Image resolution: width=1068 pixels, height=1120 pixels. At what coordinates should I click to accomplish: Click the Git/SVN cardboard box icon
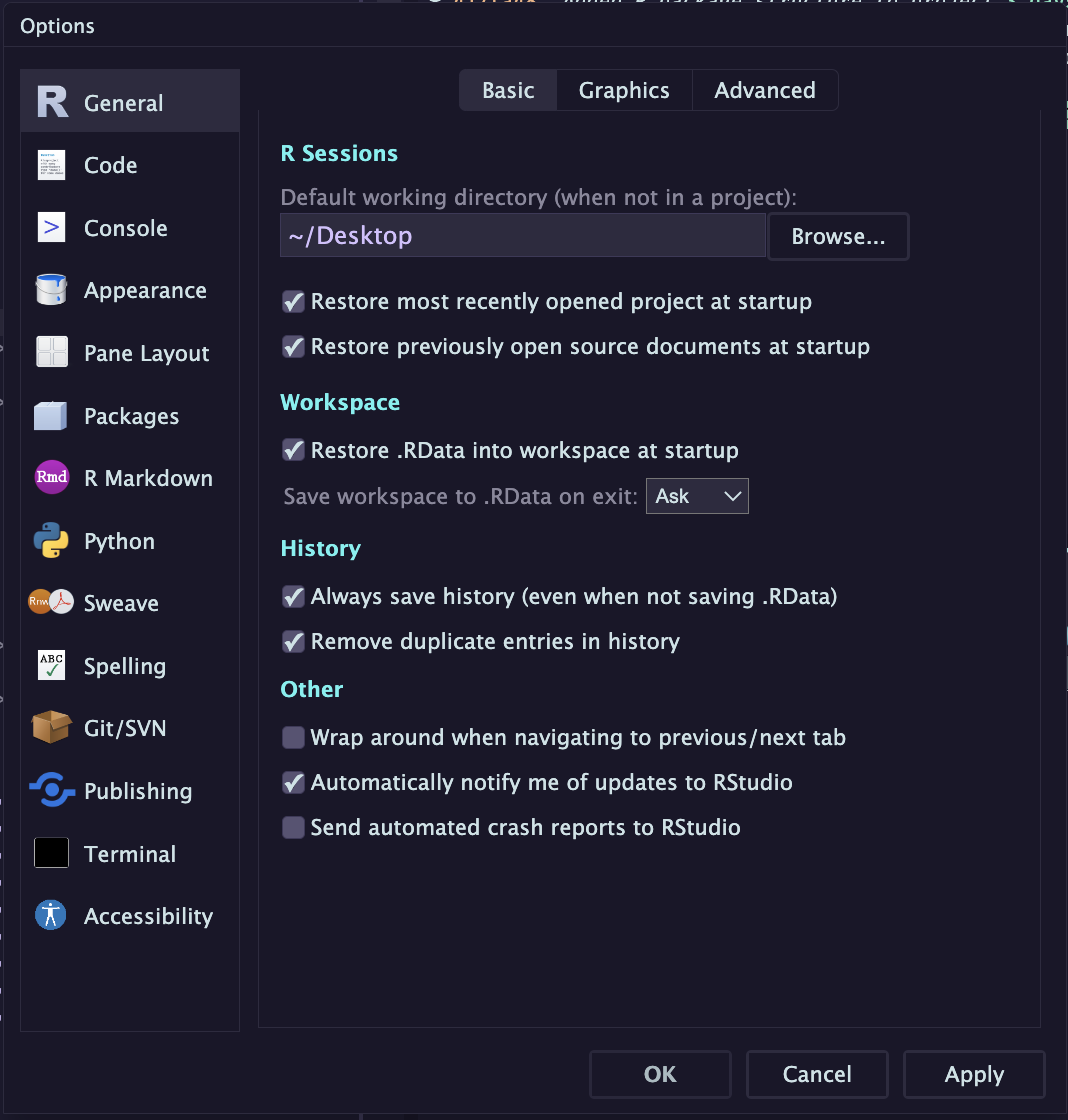[x=51, y=727]
